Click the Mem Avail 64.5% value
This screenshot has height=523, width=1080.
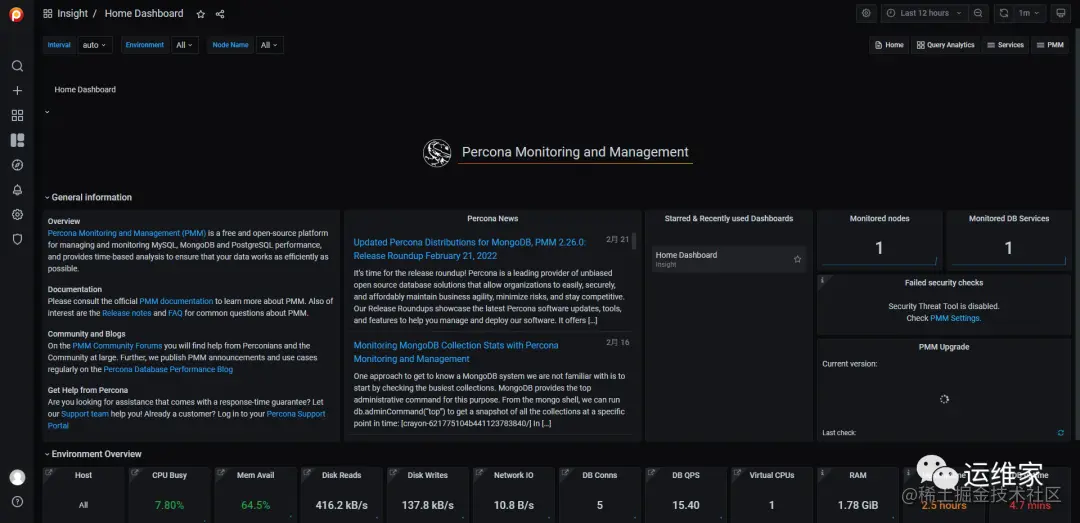(x=256, y=505)
